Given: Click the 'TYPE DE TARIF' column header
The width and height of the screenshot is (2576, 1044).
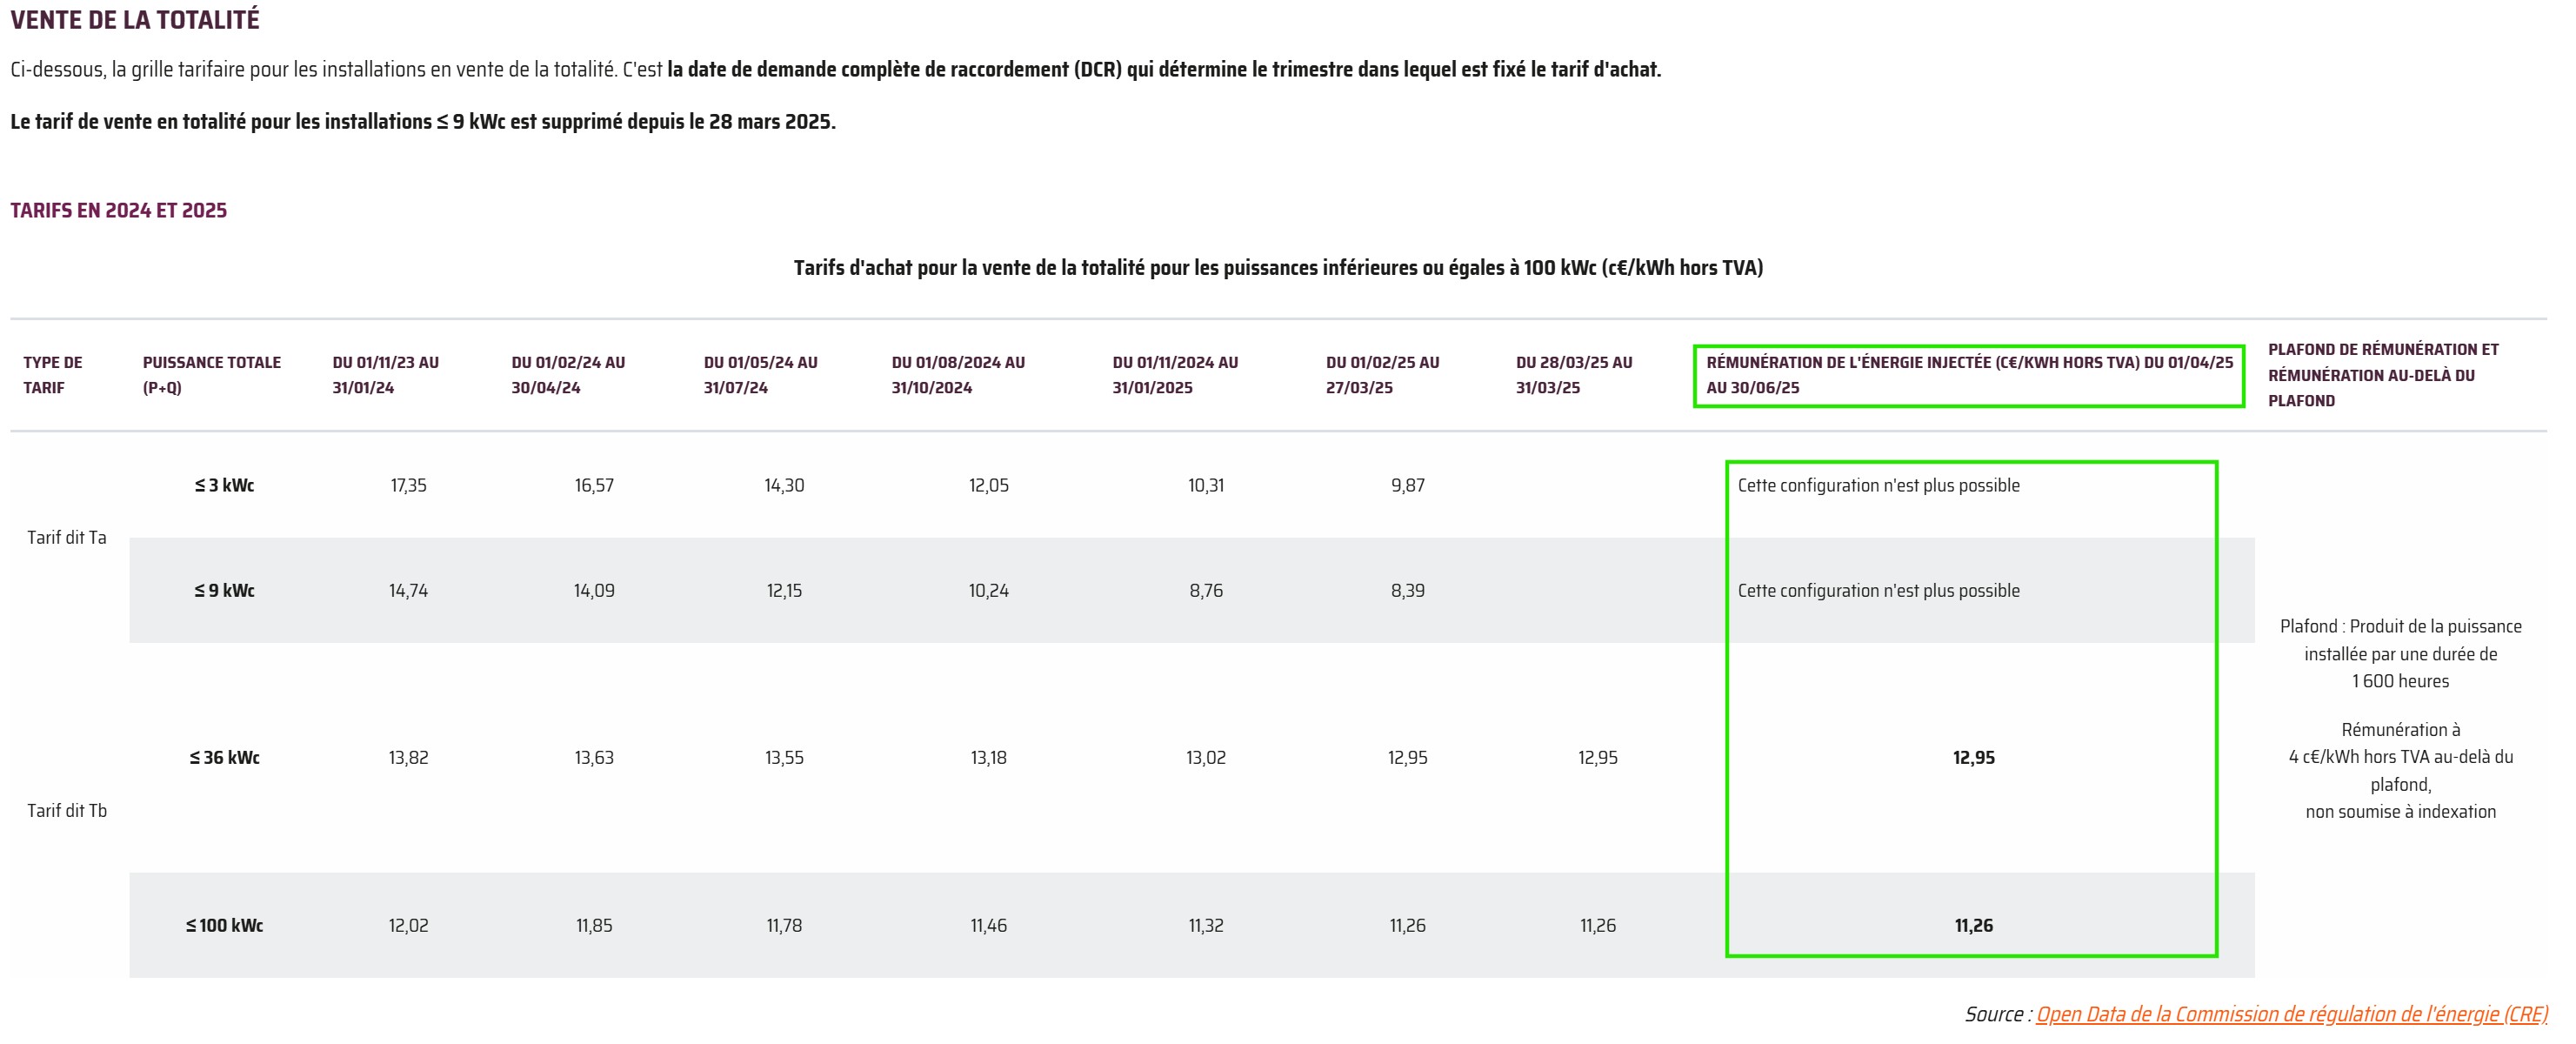Looking at the screenshot, I should coord(53,375).
